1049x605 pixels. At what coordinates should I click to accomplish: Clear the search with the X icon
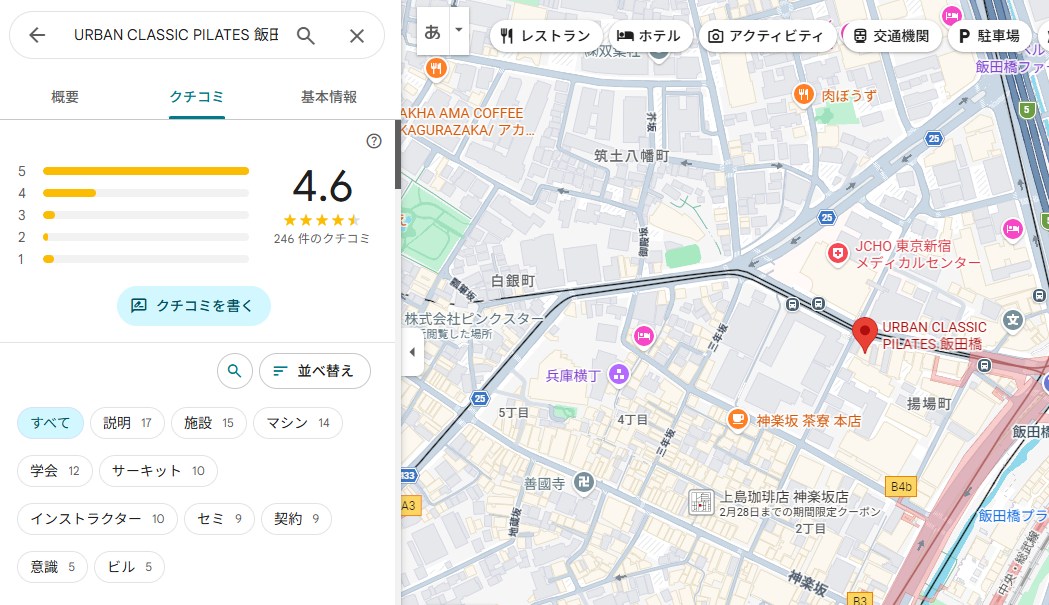[357, 36]
